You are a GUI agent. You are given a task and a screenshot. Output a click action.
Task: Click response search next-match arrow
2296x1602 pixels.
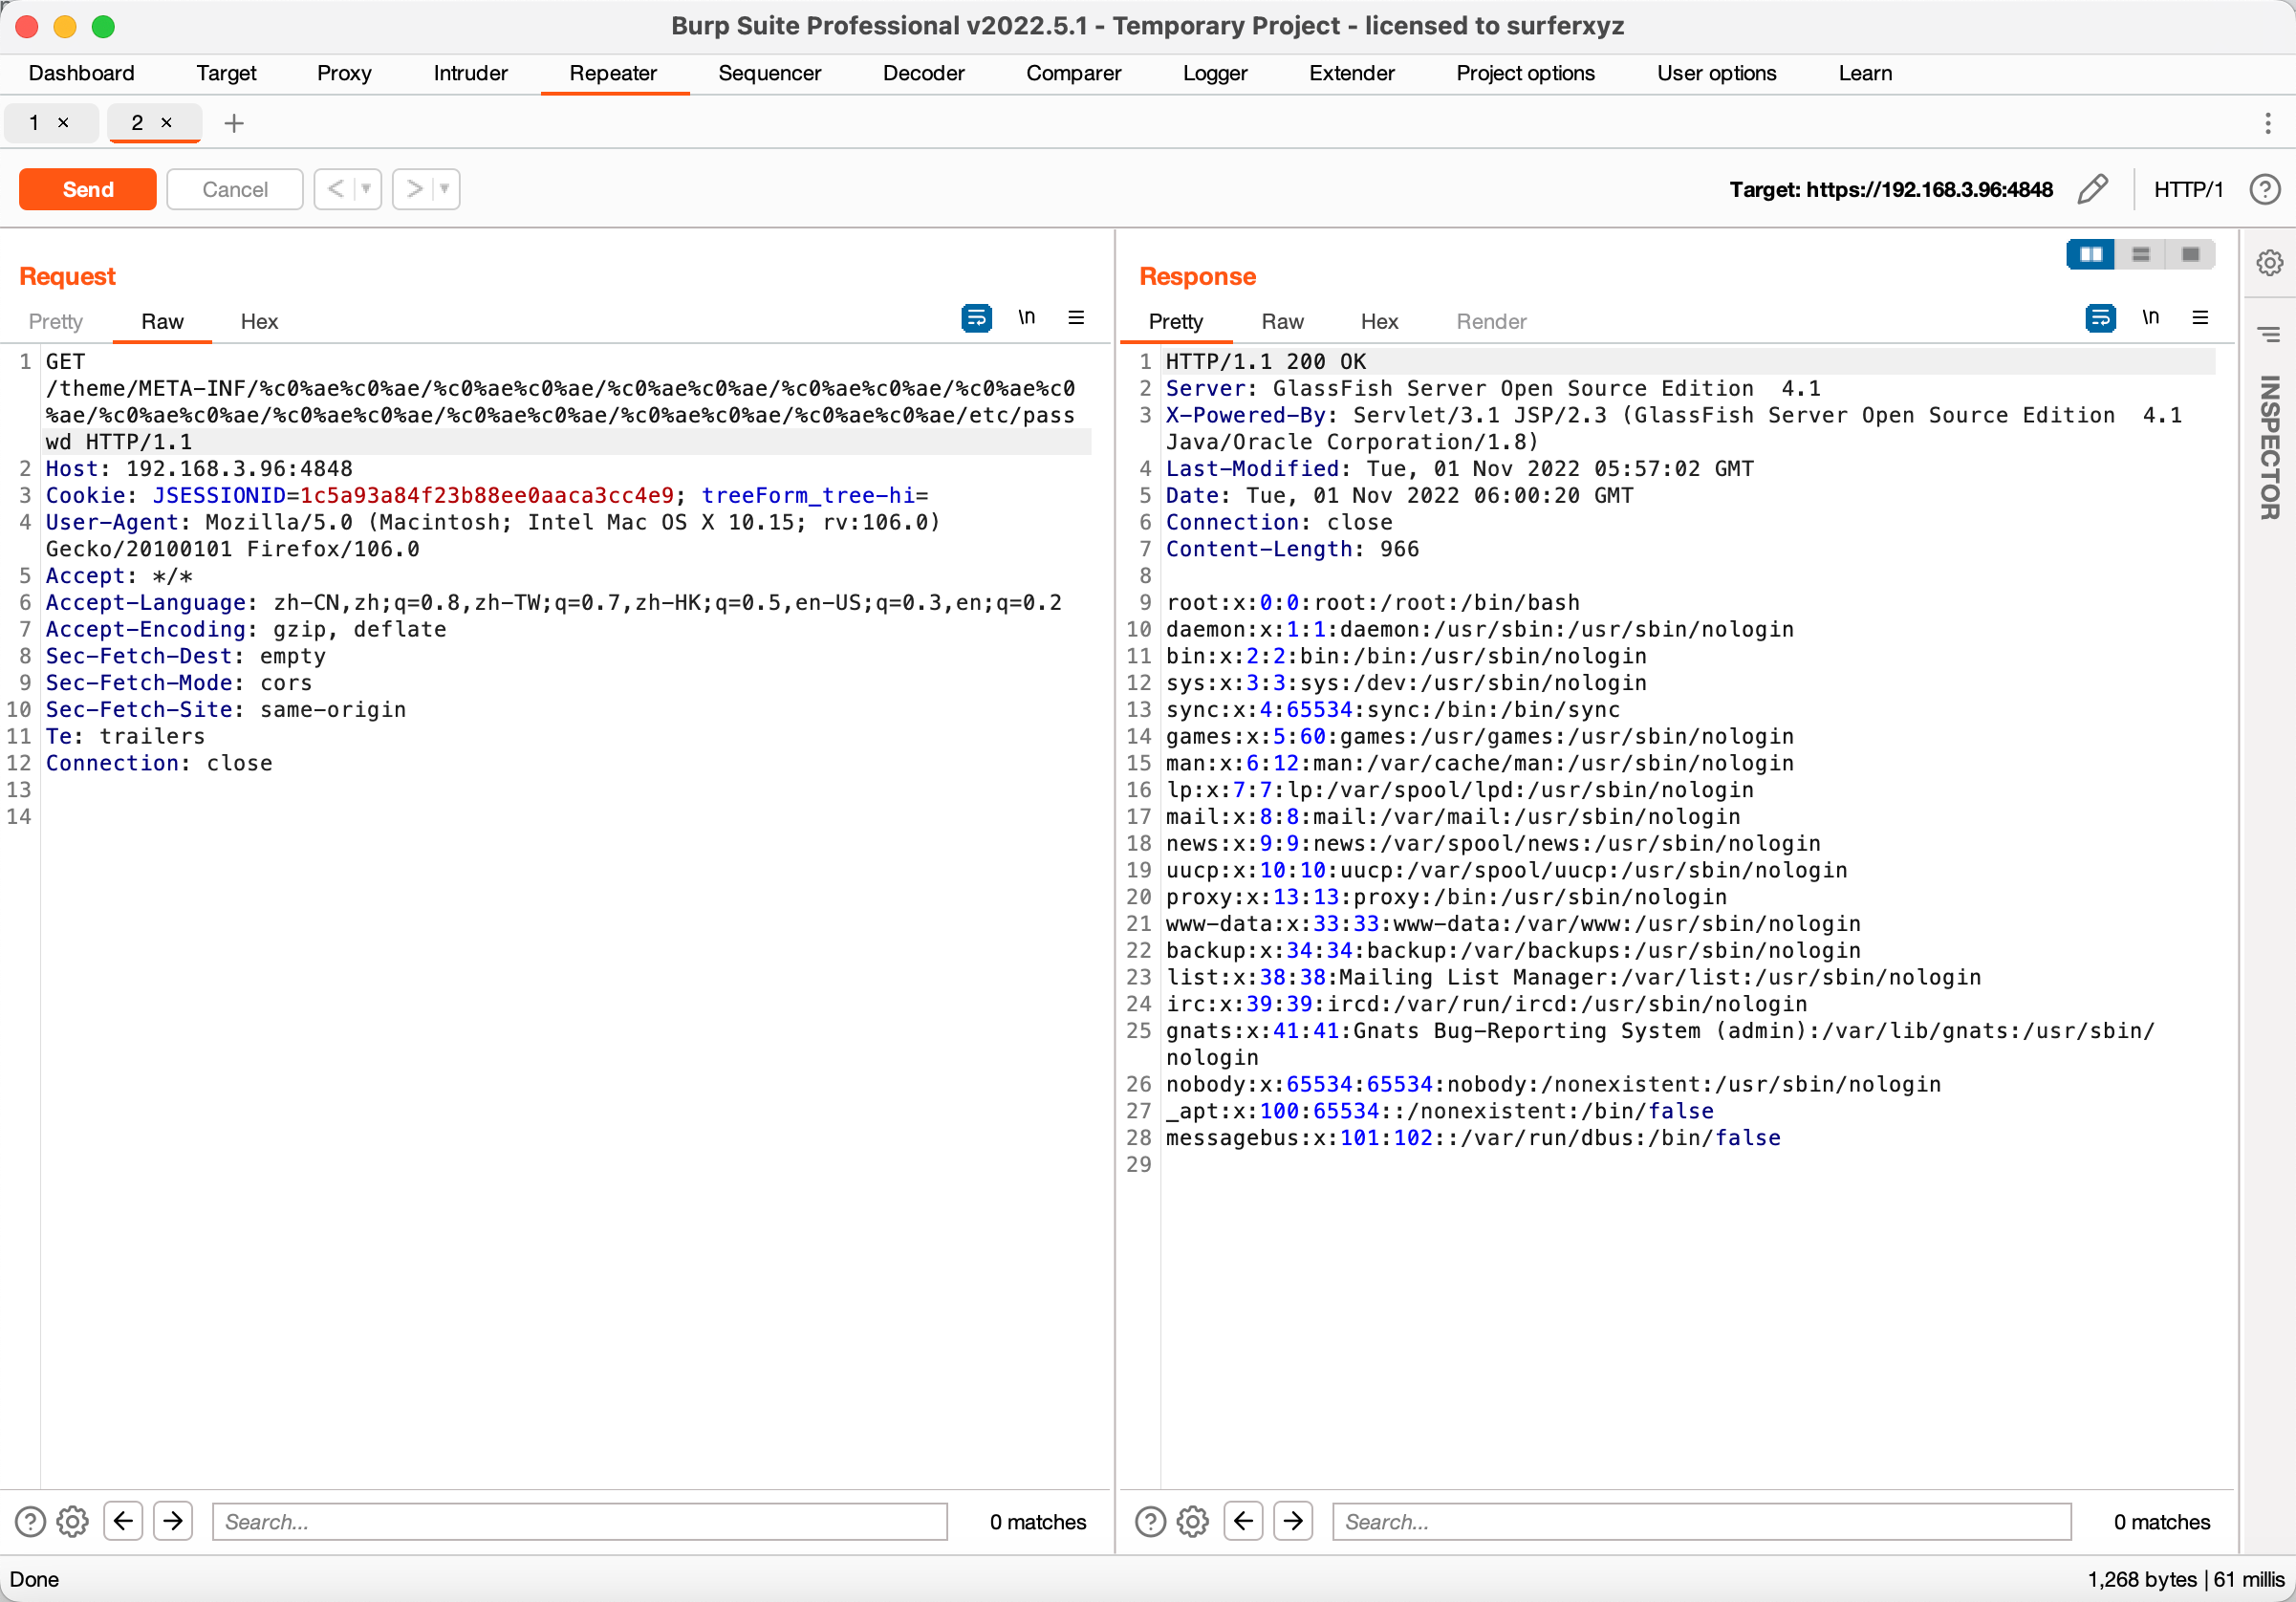click(1293, 1521)
